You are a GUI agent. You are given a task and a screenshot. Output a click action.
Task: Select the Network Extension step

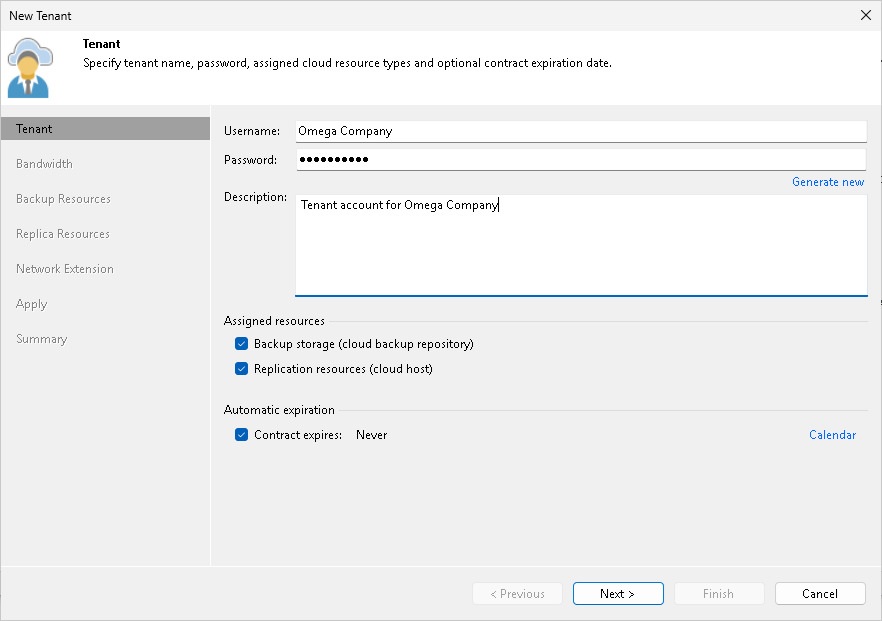(x=64, y=268)
